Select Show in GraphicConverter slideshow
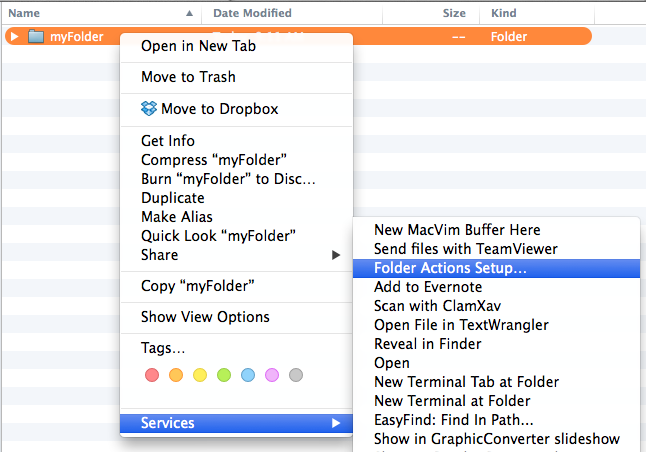 (496, 439)
